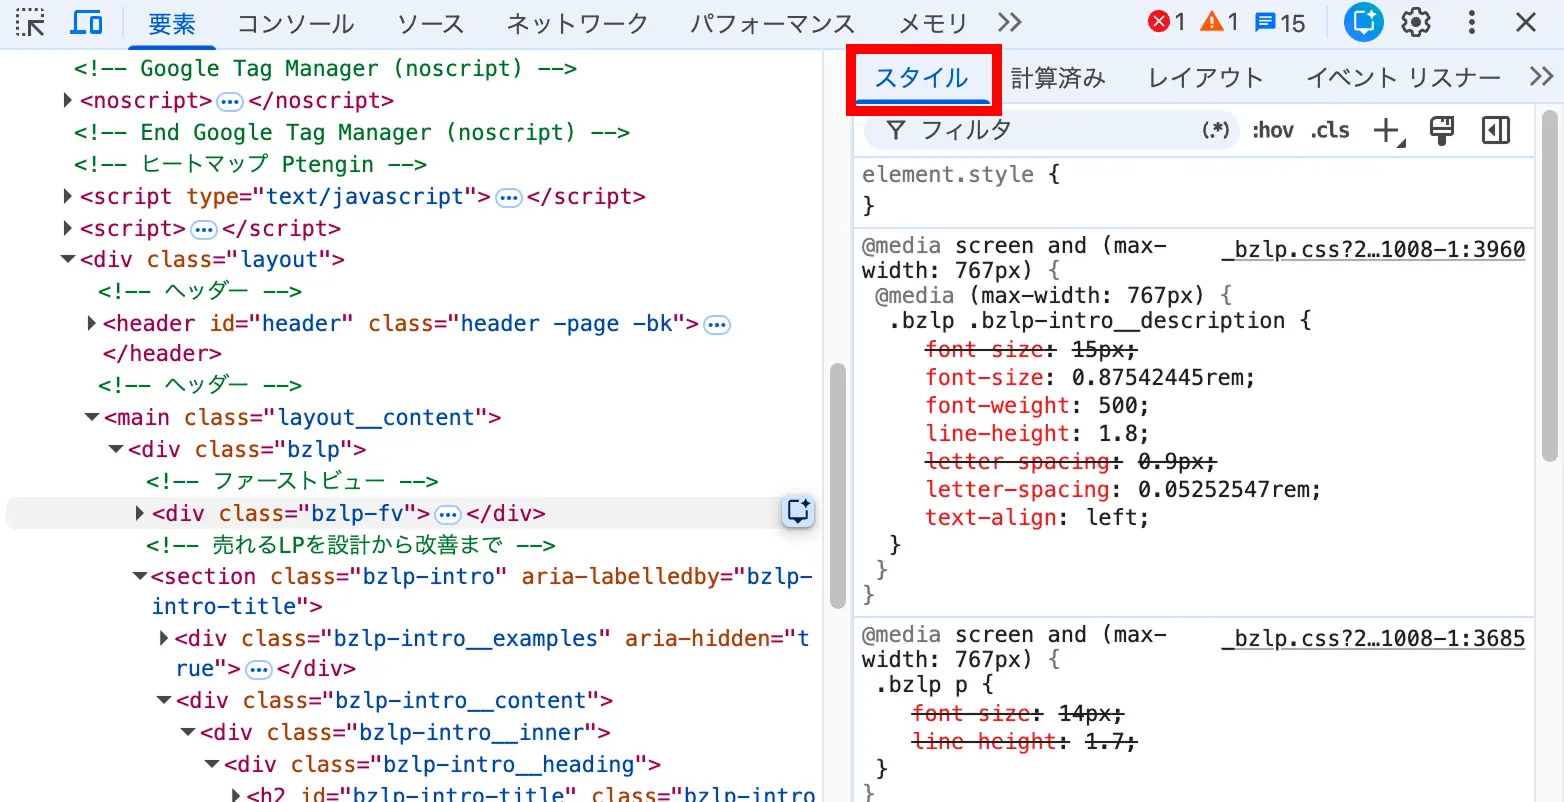Expand the div bzlp-fv node

[x=140, y=513]
